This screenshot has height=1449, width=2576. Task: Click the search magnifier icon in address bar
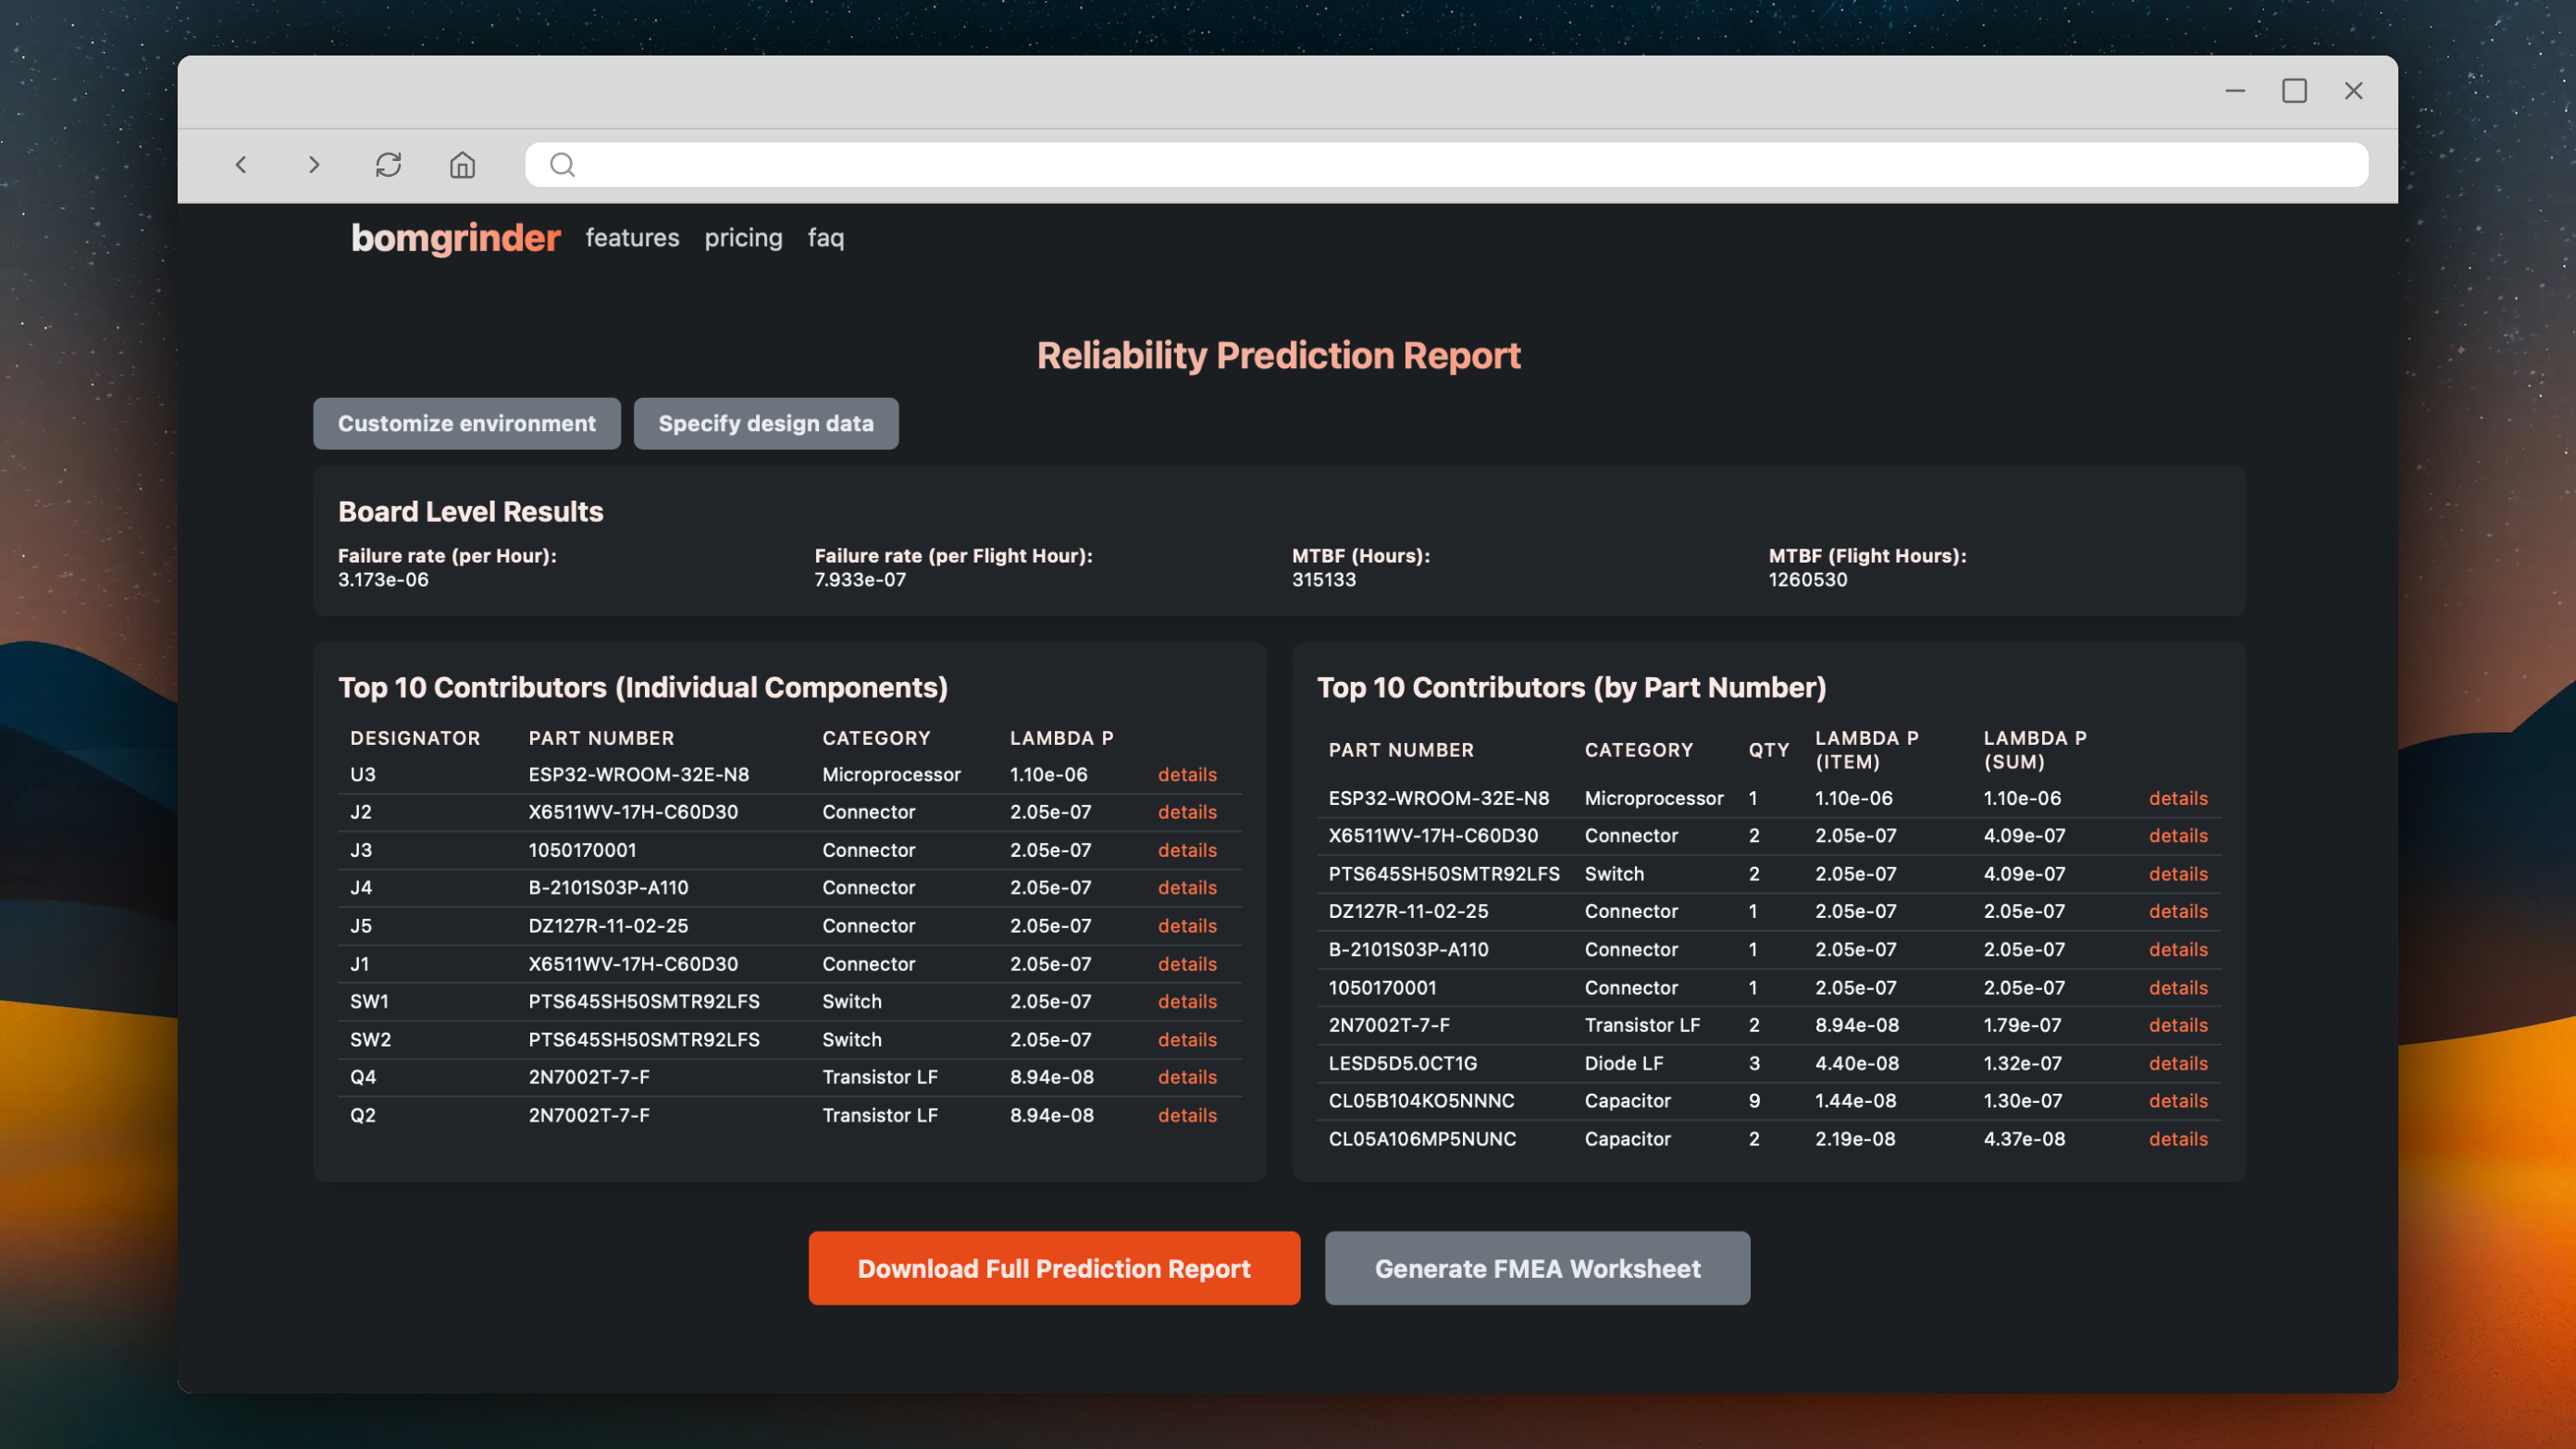(x=563, y=165)
